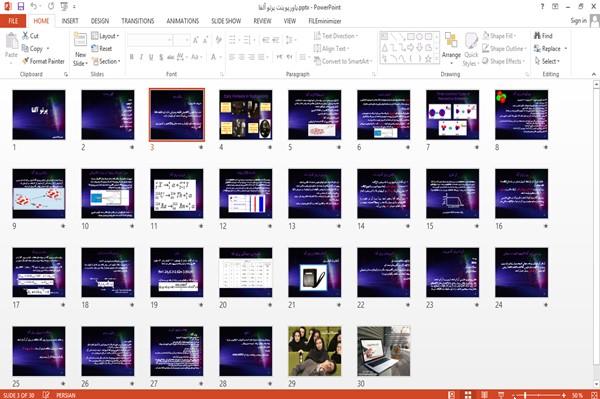Image resolution: width=600 pixels, height=399 pixels.
Task: Switch to the INSERT tab
Action: tap(70, 21)
